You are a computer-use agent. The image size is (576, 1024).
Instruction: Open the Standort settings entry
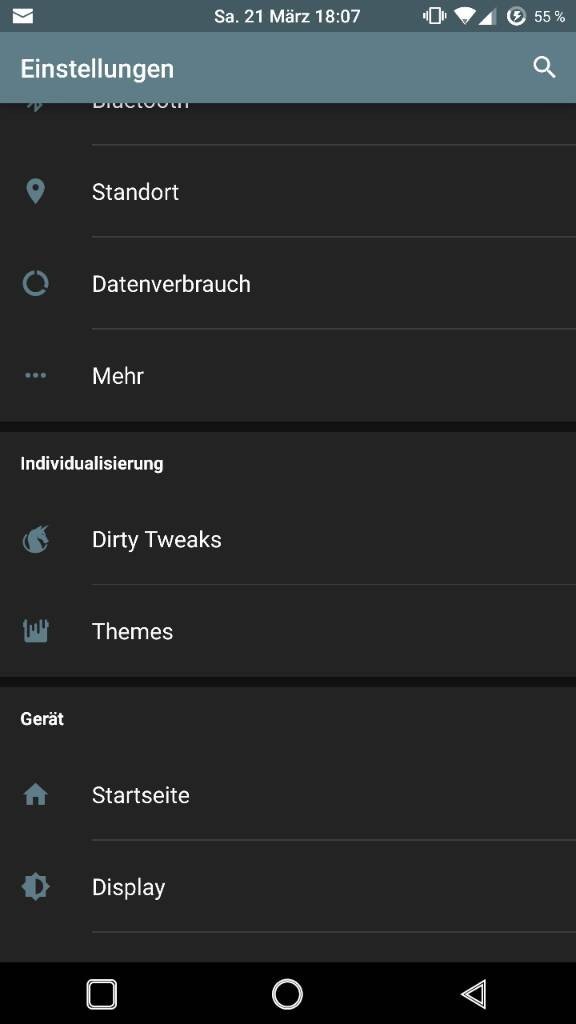(x=288, y=192)
